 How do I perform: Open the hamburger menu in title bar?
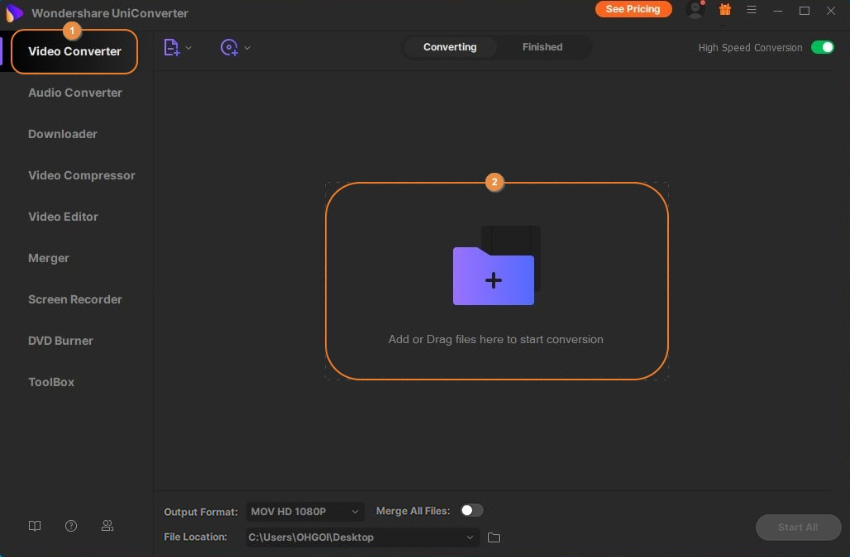pos(752,10)
